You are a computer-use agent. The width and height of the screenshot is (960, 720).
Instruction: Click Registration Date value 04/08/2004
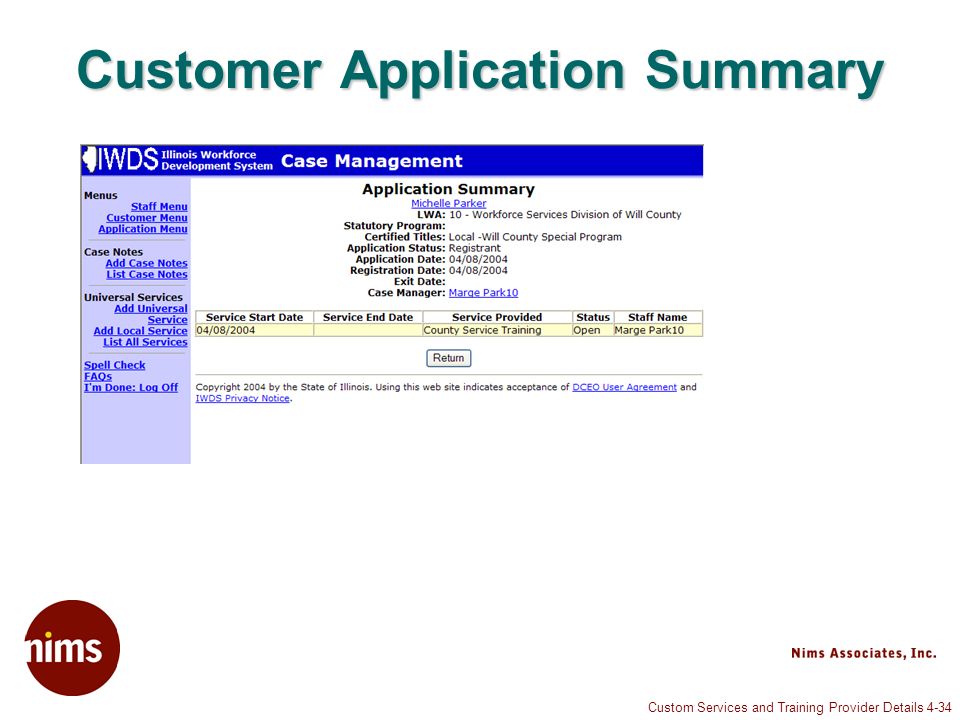(478, 270)
